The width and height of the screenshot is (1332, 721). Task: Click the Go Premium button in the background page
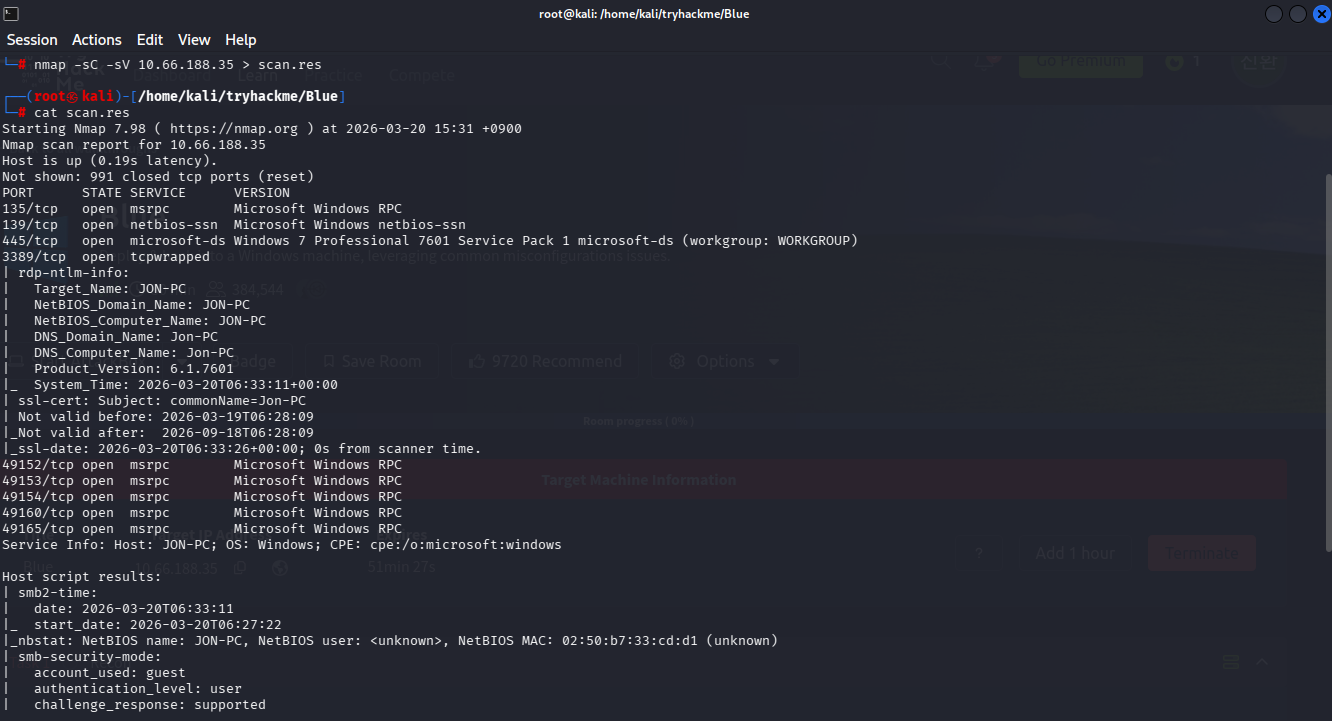pos(1080,61)
